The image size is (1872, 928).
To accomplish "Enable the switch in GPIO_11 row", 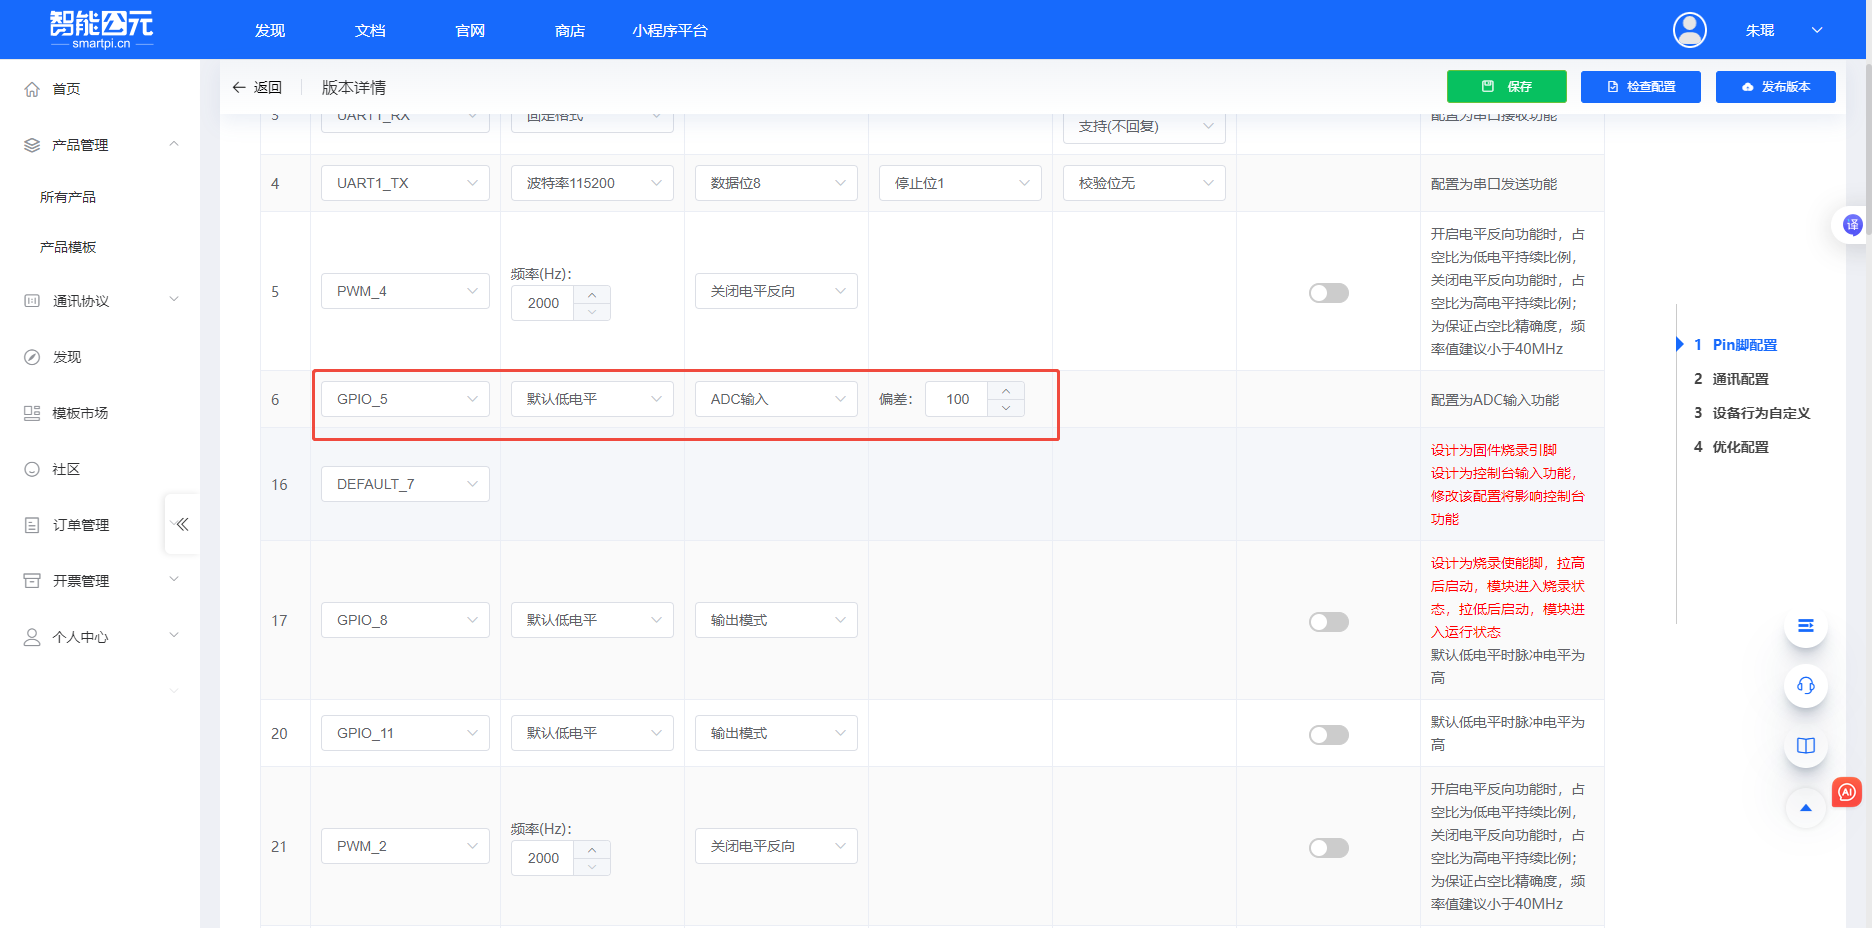I will pyautogui.click(x=1328, y=733).
